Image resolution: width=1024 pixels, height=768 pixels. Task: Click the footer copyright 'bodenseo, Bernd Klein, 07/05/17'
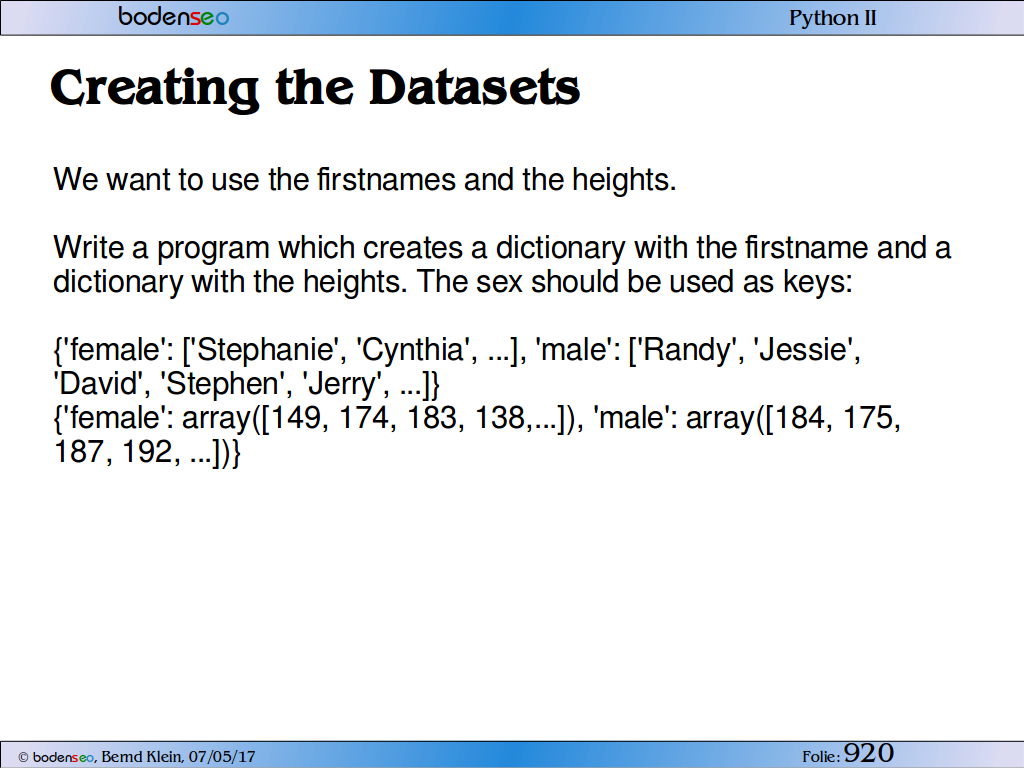pyautogui.click(x=136, y=757)
